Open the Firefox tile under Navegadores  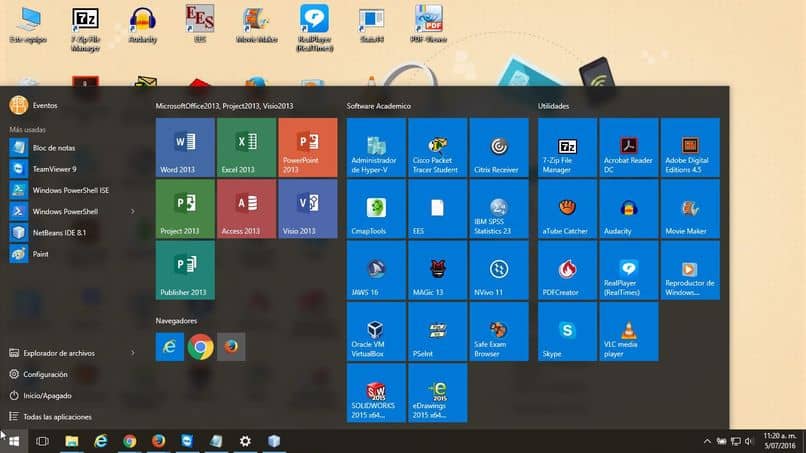231,347
